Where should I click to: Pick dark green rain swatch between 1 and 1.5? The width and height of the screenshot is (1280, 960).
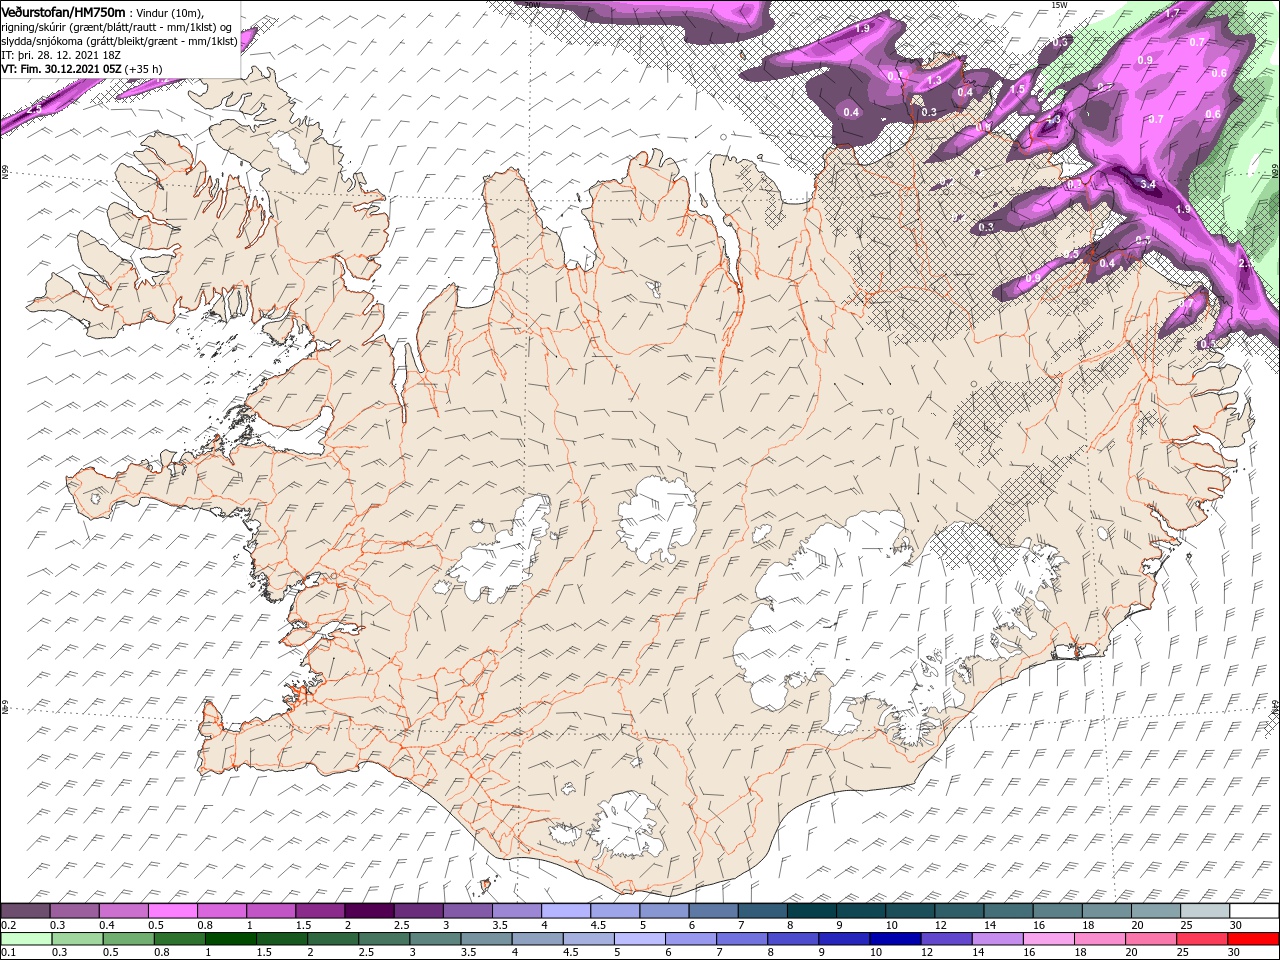point(230,939)
